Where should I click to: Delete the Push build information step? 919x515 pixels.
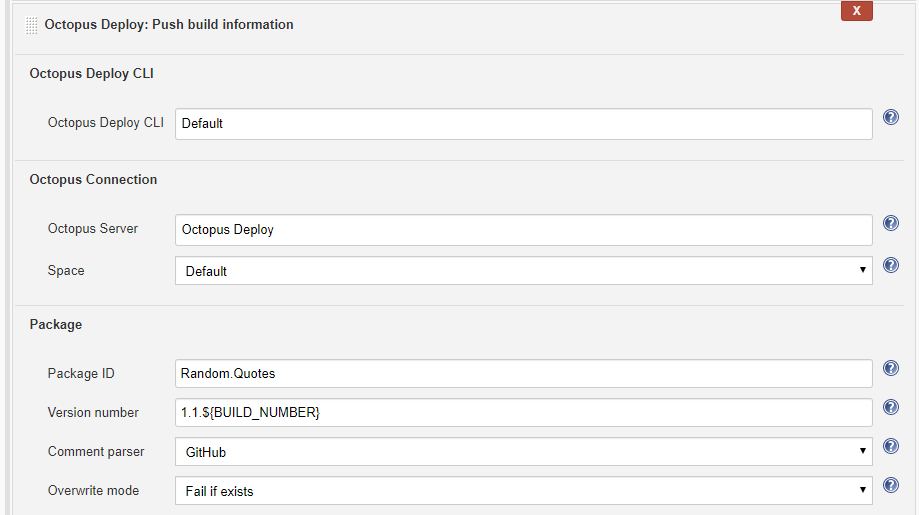[x=857, y=11]
